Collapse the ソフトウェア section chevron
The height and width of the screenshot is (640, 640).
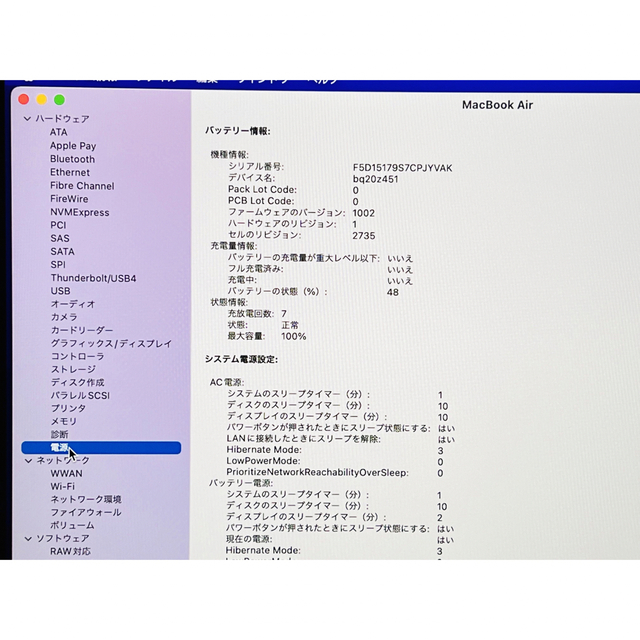pos(28,539)
